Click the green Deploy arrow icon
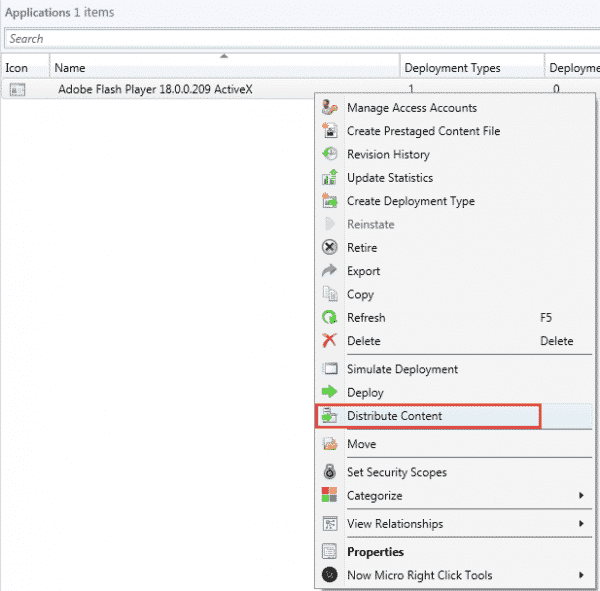600x591 pixels. coord(330,393)
